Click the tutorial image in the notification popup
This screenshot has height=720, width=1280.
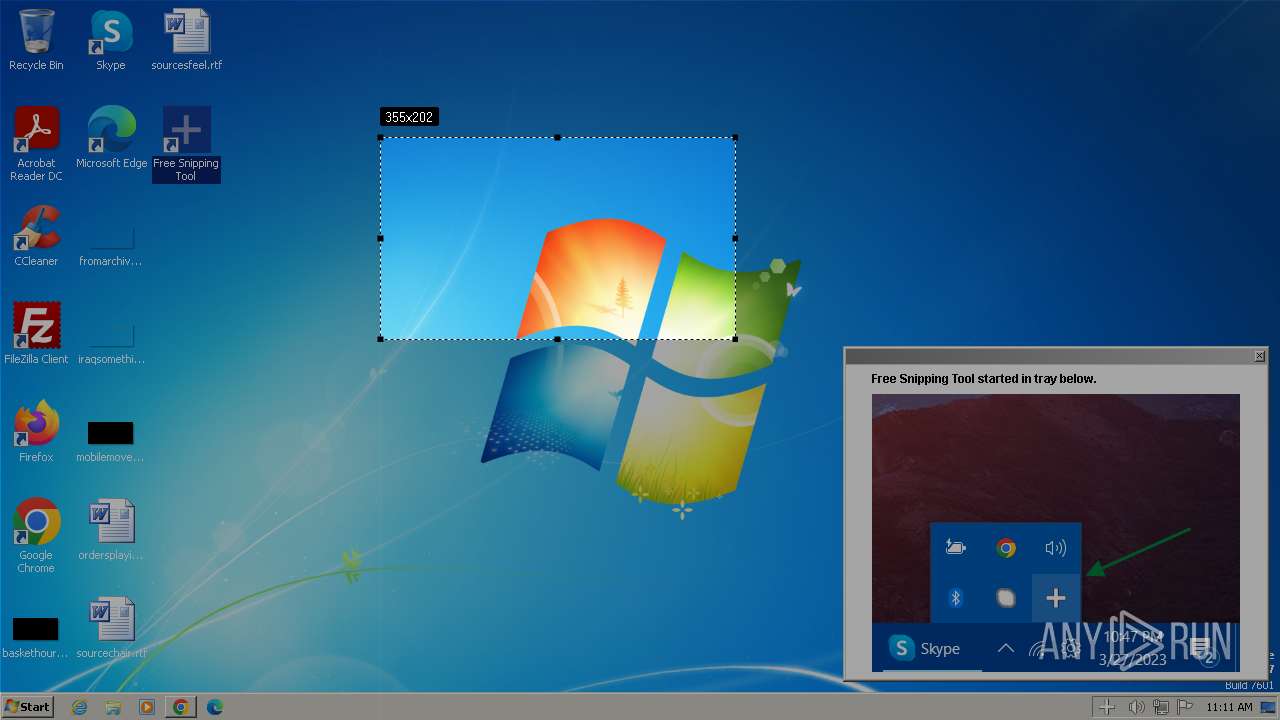1055,533
